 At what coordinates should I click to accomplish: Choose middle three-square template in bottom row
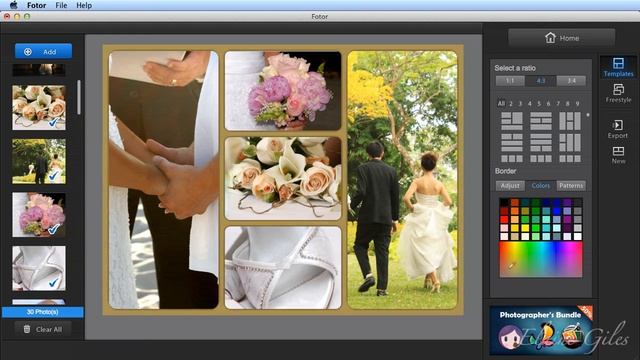(x=541, y=159)
